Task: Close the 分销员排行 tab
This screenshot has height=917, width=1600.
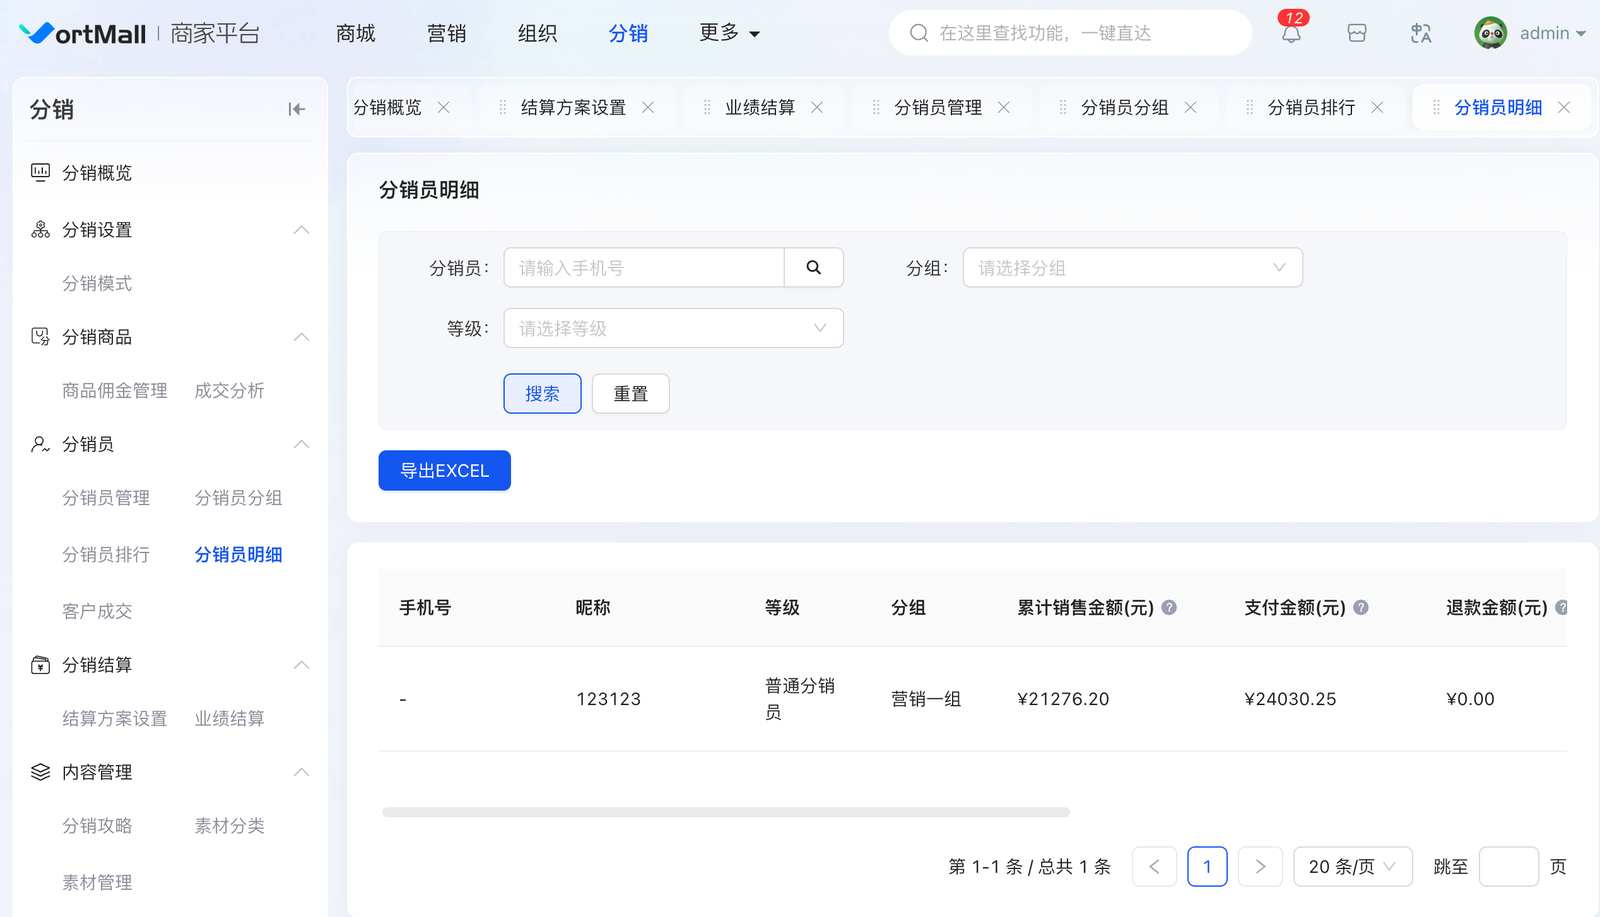Action: pos(1377,108)
